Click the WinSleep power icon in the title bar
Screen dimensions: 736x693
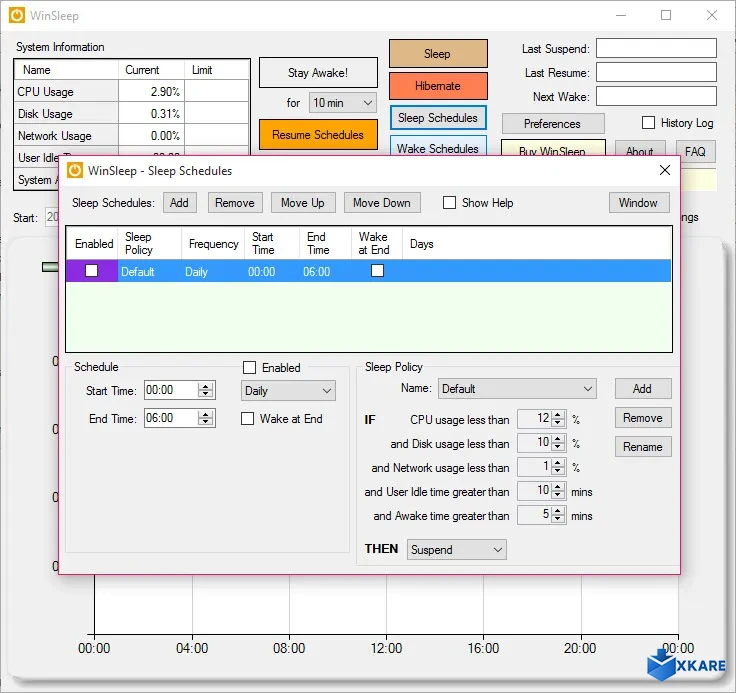tap(17, 15)
